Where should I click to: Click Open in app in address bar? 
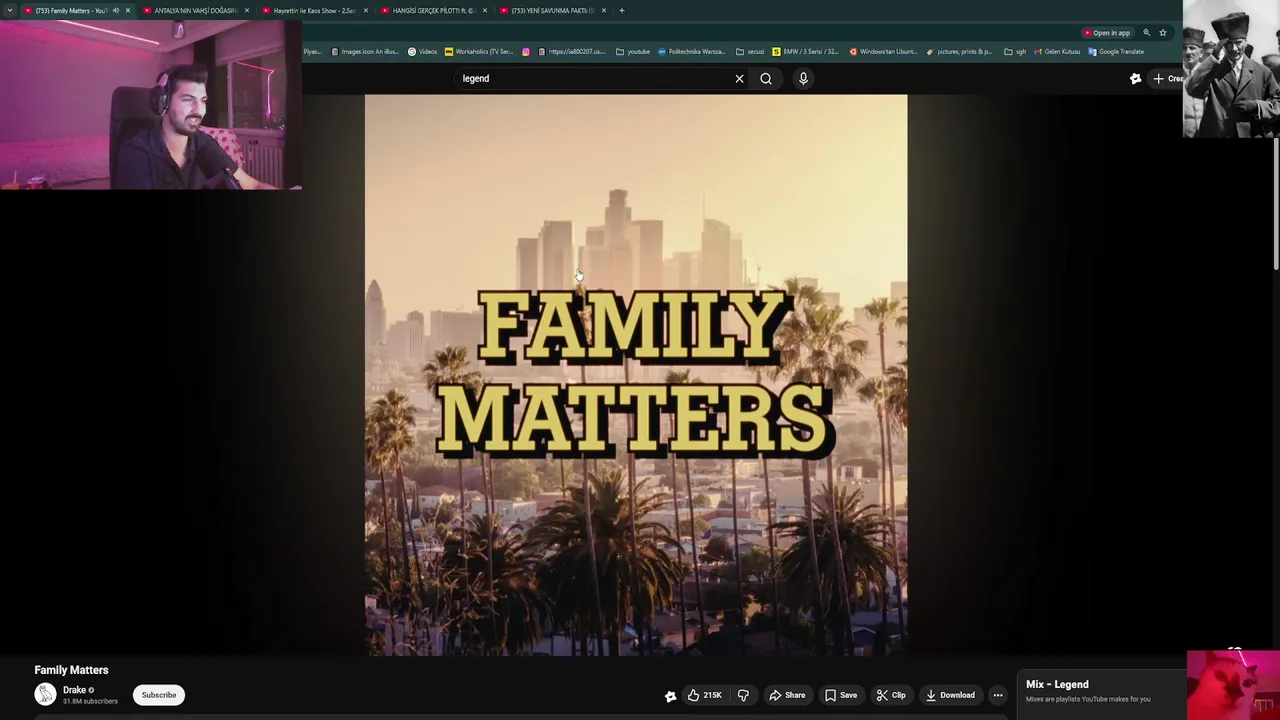click(1107, 33)
